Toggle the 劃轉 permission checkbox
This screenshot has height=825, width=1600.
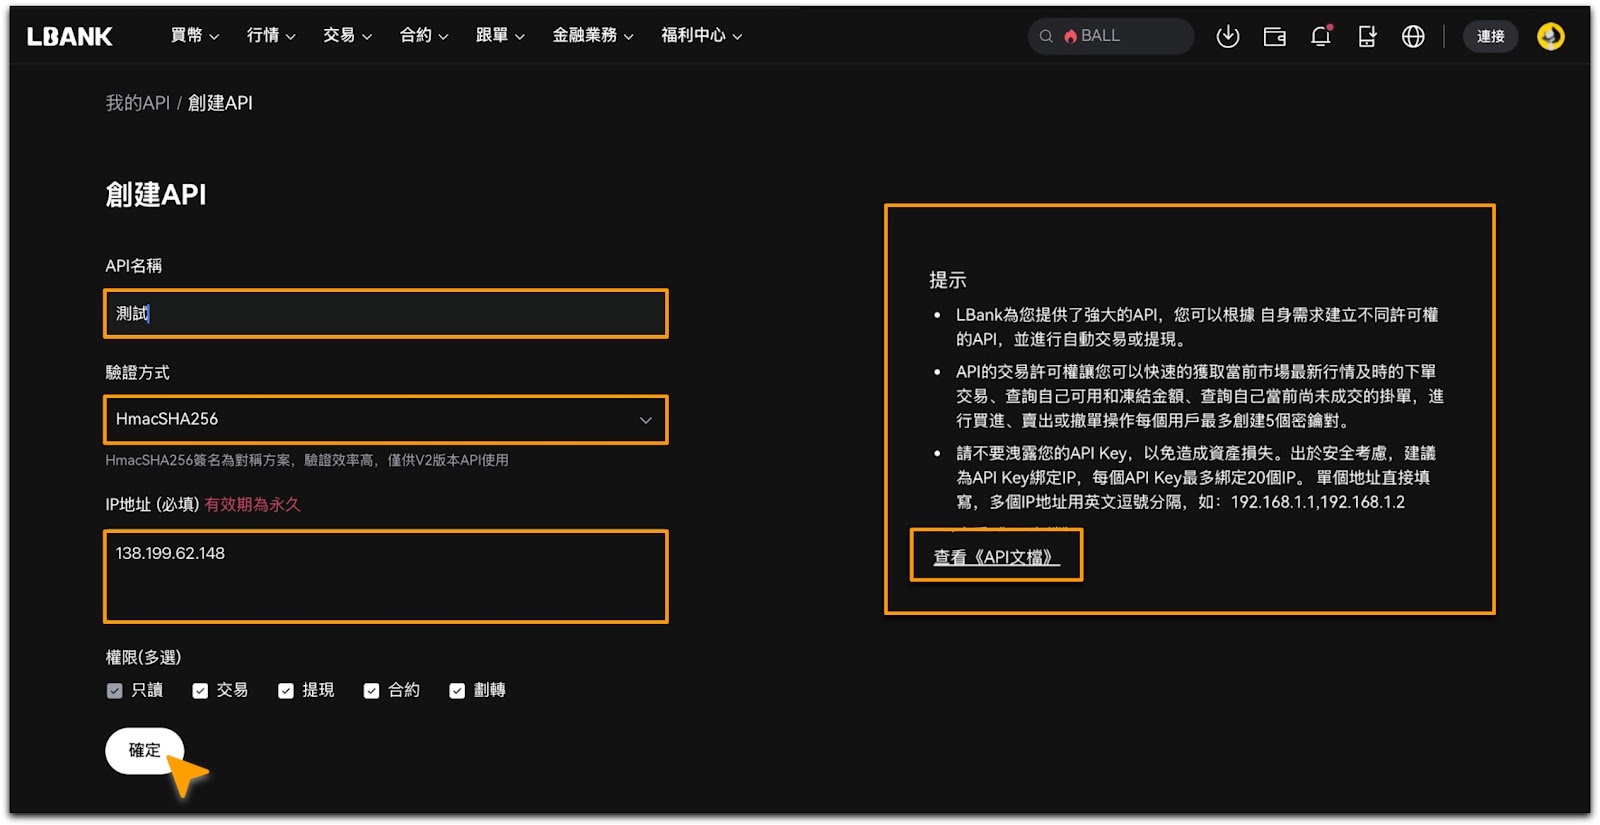[457, 691]
